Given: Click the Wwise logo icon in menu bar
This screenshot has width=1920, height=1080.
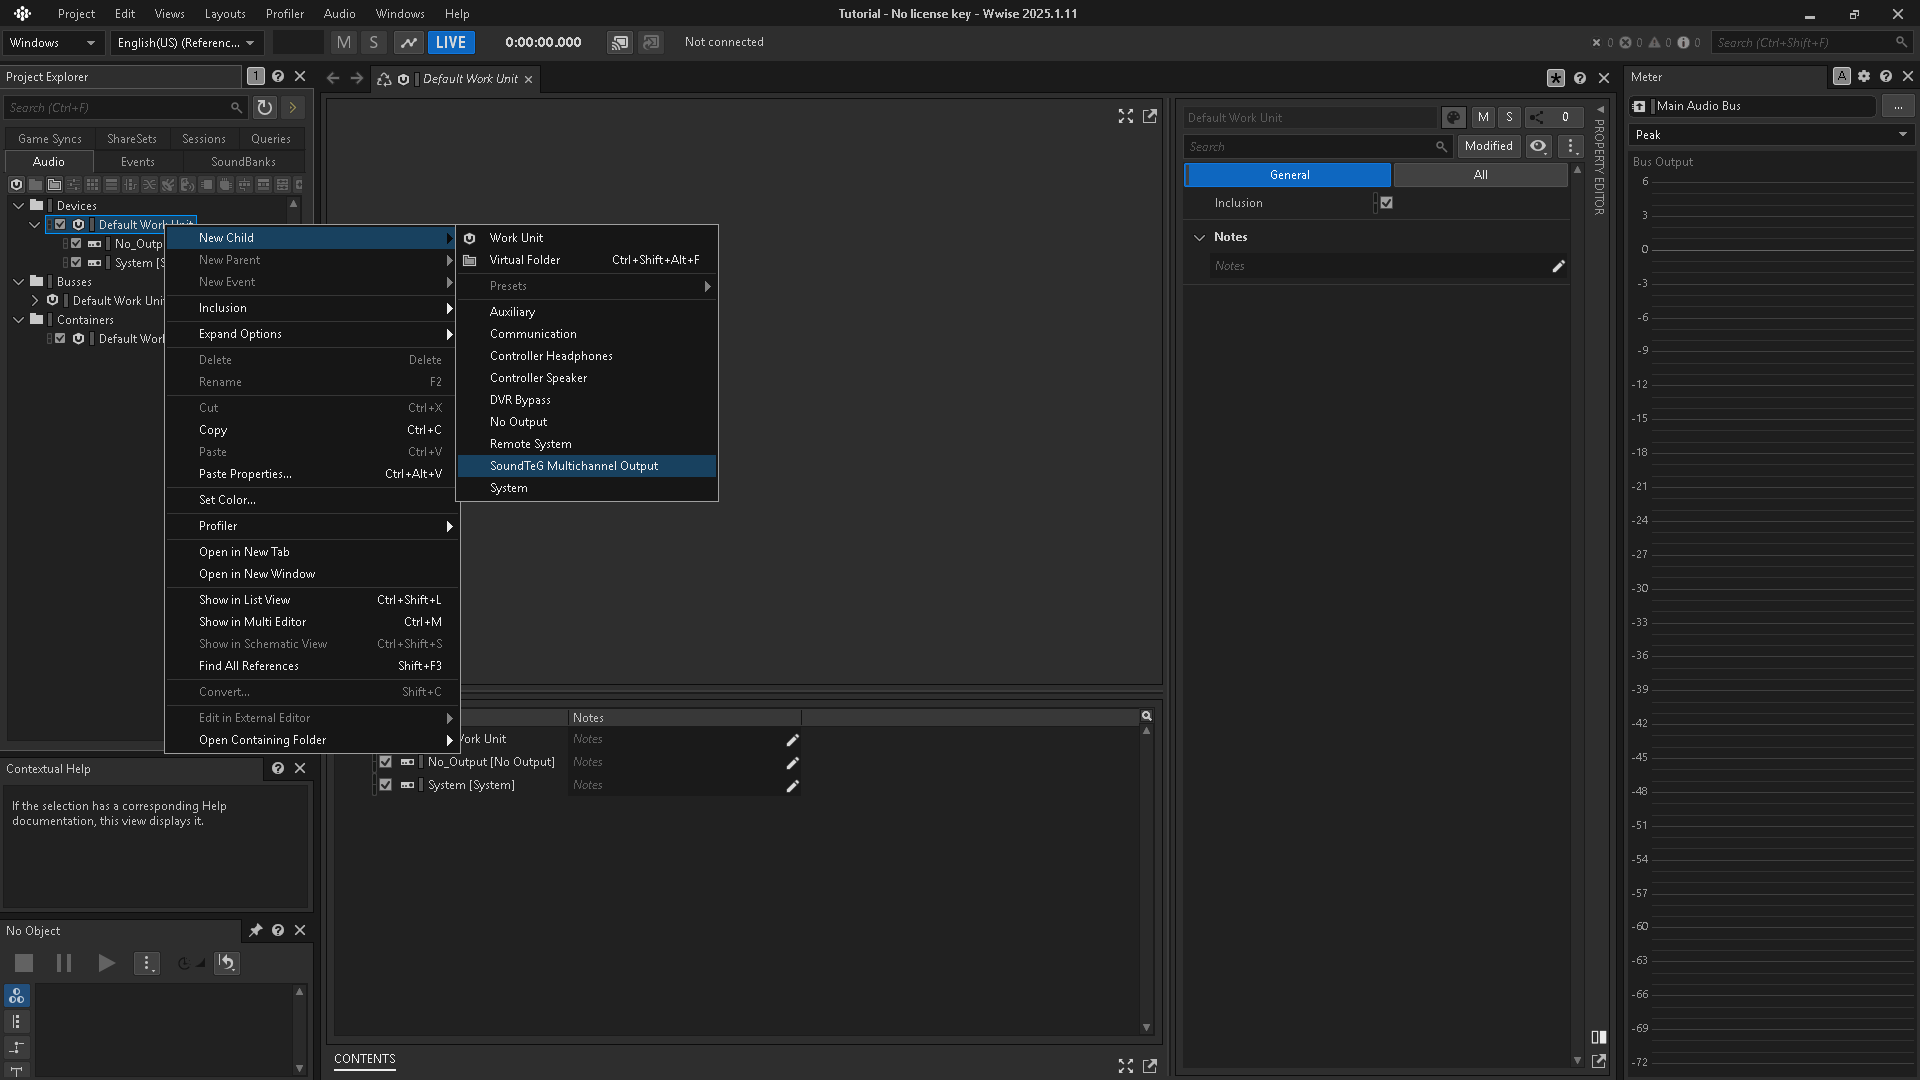Looking at the screenshot, I should pyautogui.click(x=22, y=13).
